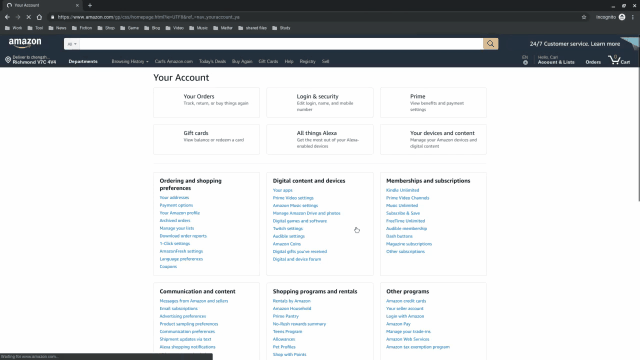Click the Incognito profile icon
640x360 pixels.
[622, 17]
